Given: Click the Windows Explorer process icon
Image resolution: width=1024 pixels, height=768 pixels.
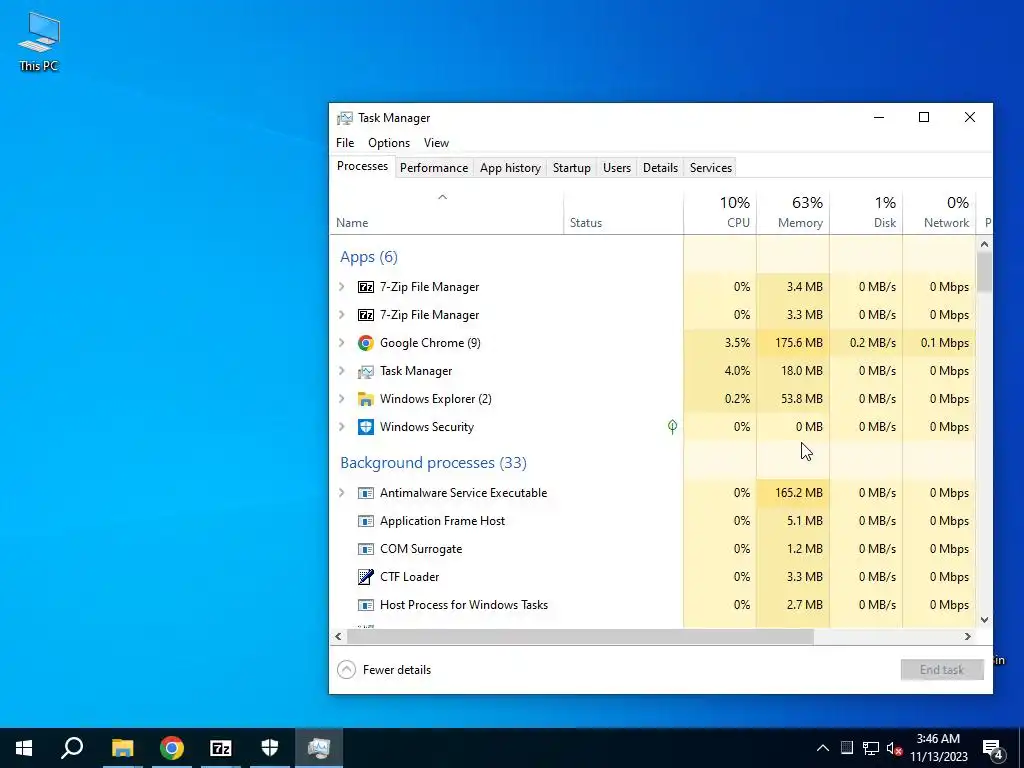Looking at the screenshot, I should coord(366,399).
